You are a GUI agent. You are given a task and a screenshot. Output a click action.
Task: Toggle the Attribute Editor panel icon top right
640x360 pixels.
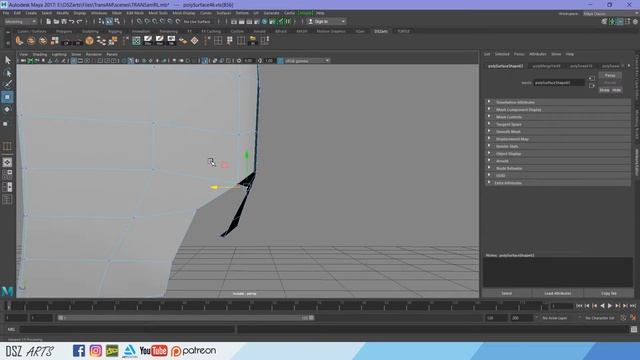[620, 22]
